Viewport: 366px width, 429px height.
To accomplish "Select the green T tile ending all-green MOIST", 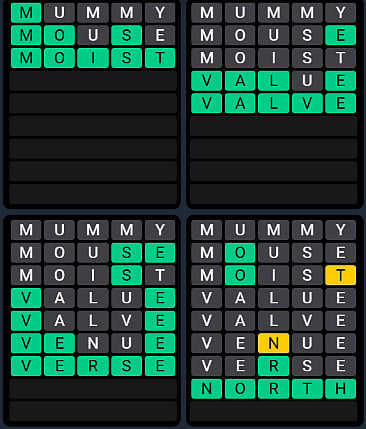I will click(x=160, y=58).
